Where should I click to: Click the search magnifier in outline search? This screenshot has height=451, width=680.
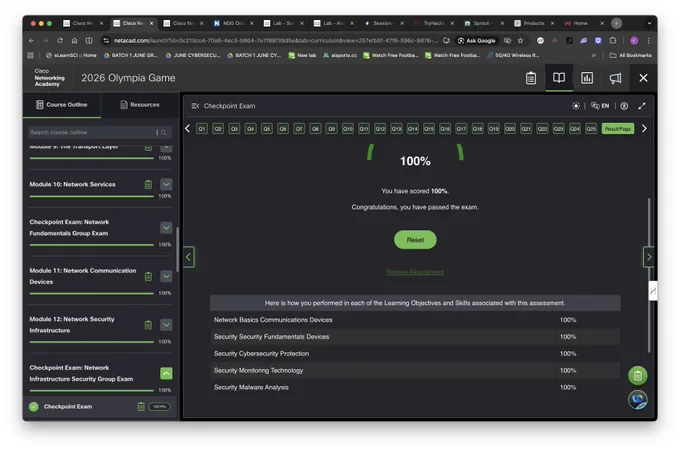164,132
